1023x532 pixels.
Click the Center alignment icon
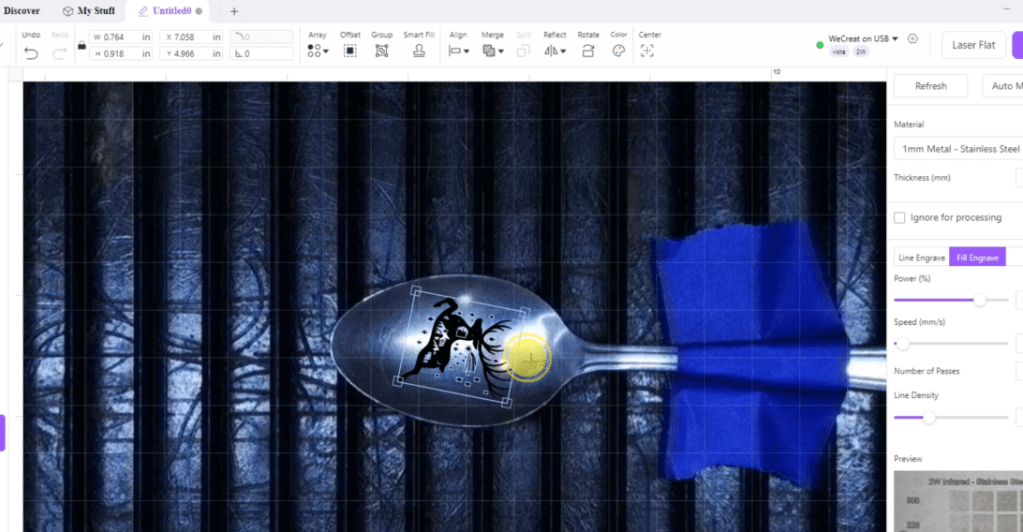pyautogui.click(x=648, y=51)
